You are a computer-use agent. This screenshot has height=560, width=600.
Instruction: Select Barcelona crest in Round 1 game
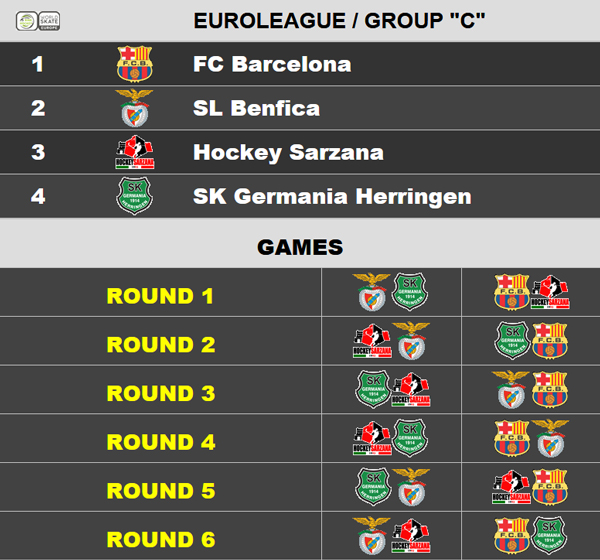pos(512,292)
